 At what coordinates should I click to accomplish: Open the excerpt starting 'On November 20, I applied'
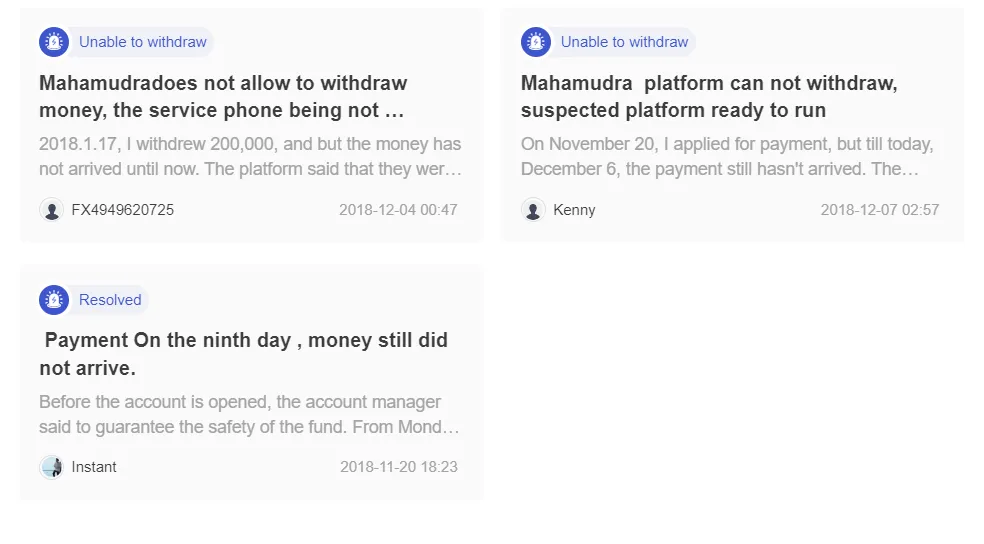pos(727,156)
